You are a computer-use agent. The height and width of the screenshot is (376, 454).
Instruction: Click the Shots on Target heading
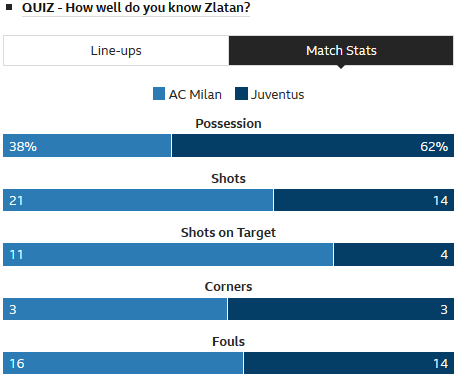coord(228,233)
